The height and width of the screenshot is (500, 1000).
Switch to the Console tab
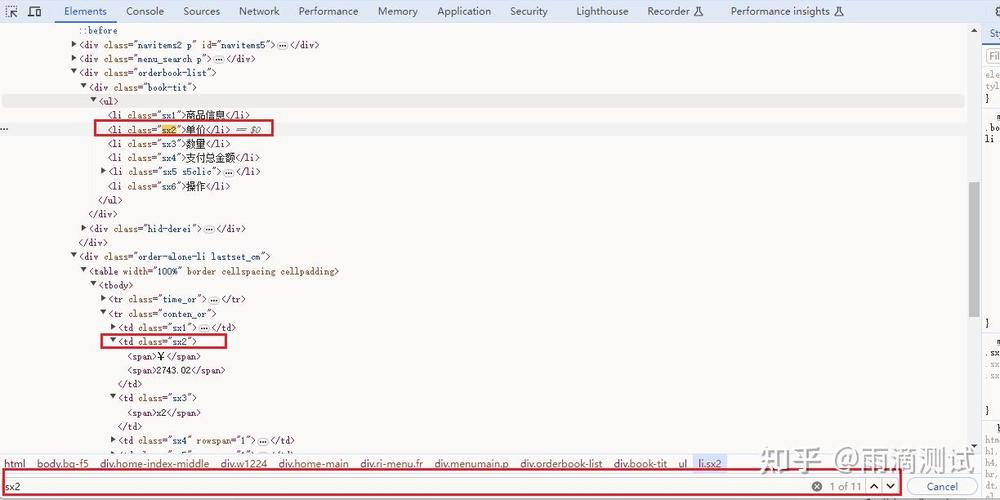click(x=145, y=11)
